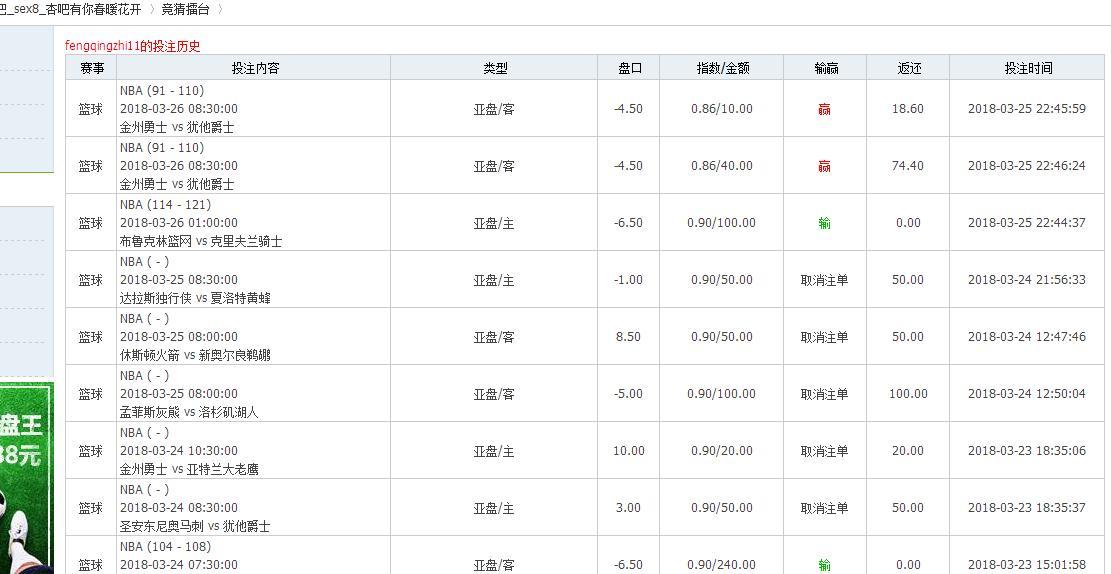The height and width of the screenshot is (574, 1111).
Task: Click the NBA (114 - 121) score text
Action: (x=165, y=204)
